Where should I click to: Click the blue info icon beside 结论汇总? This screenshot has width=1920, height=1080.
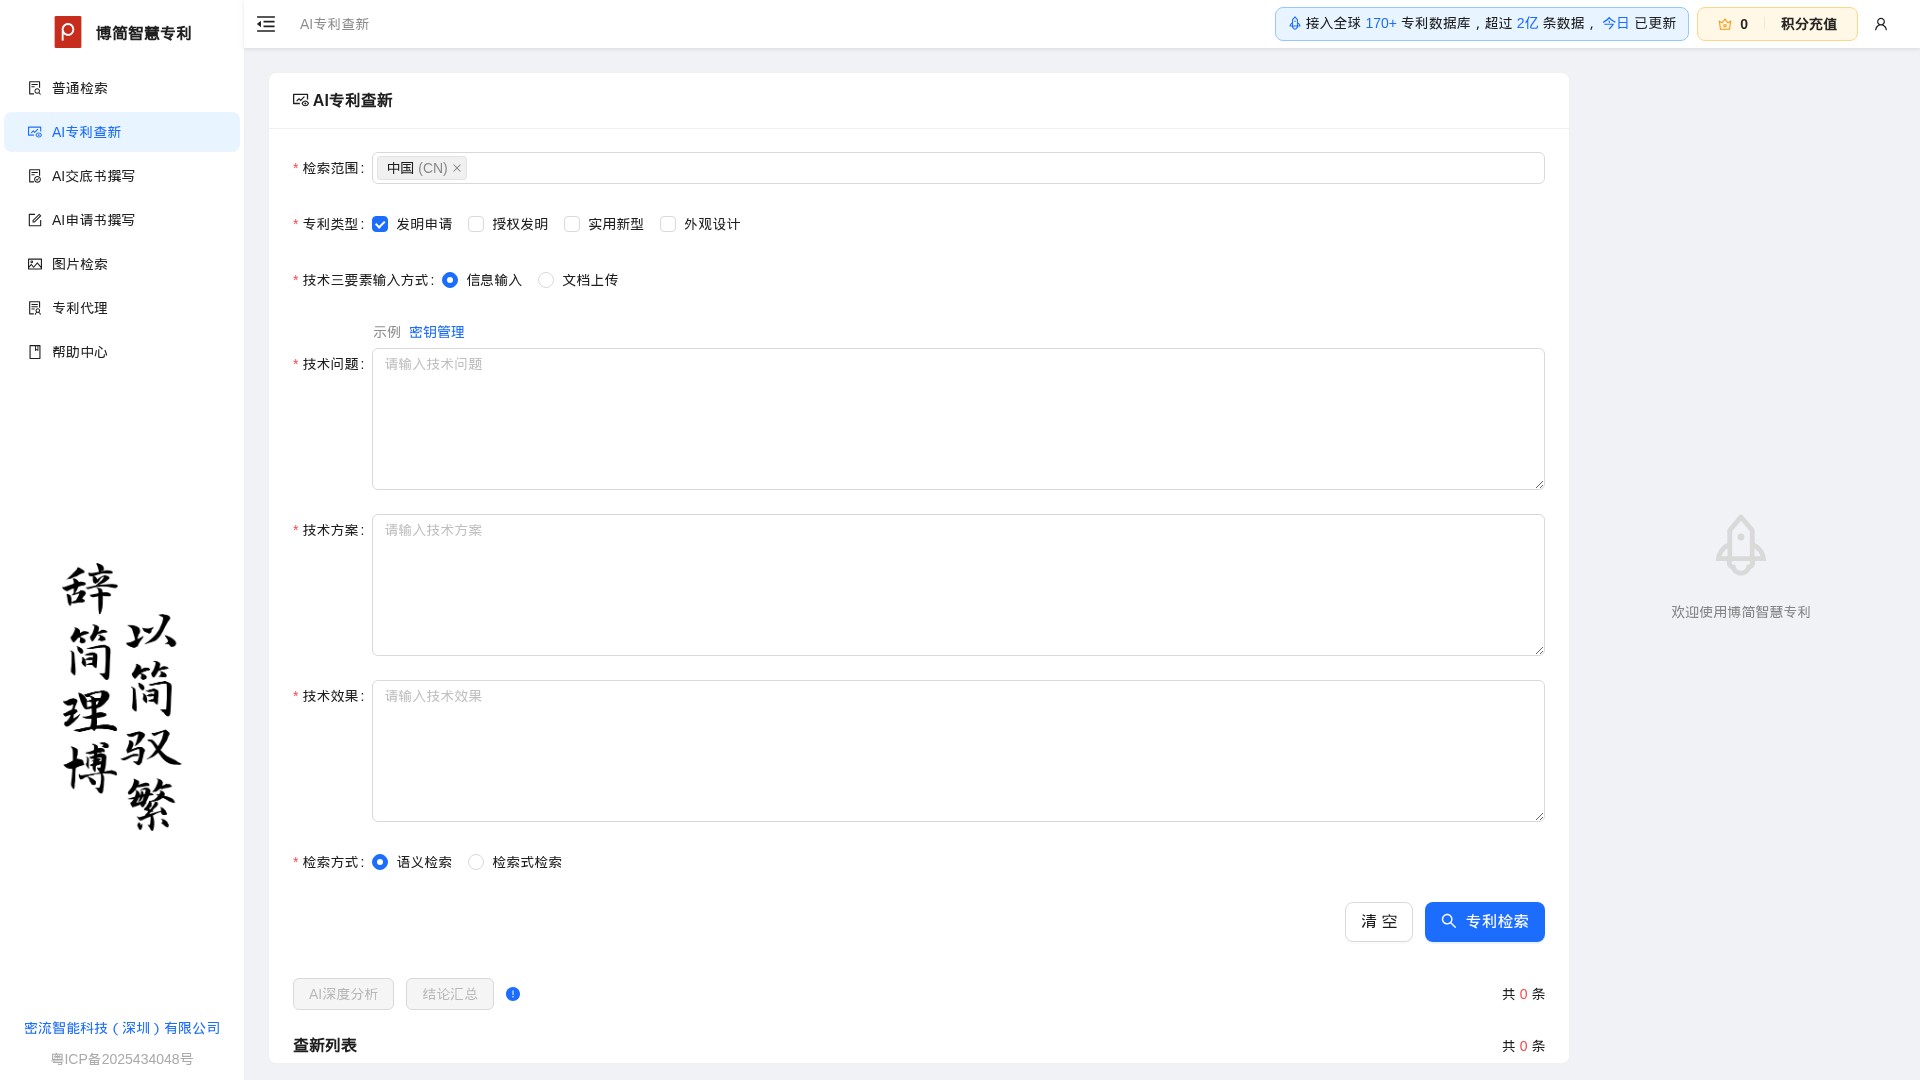(x=513, y=994)
